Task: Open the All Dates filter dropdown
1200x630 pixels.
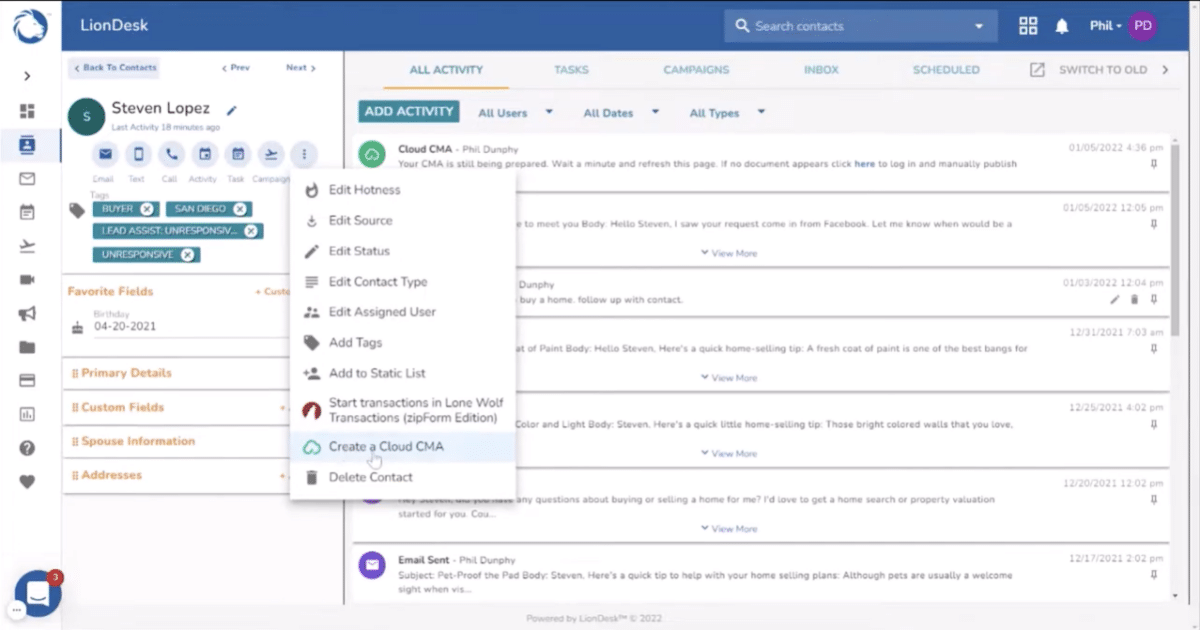Action: [621, 113]
